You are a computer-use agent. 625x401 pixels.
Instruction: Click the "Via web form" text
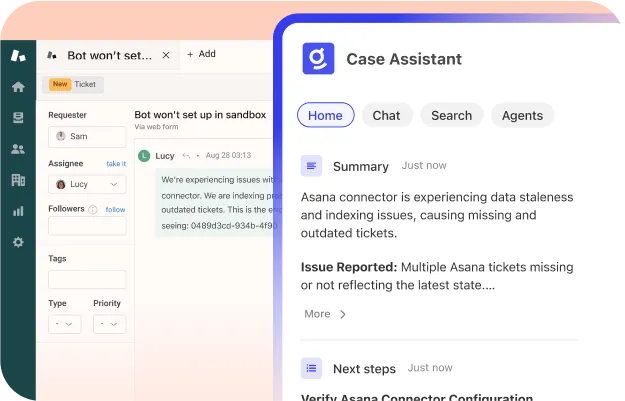[156, 127]
